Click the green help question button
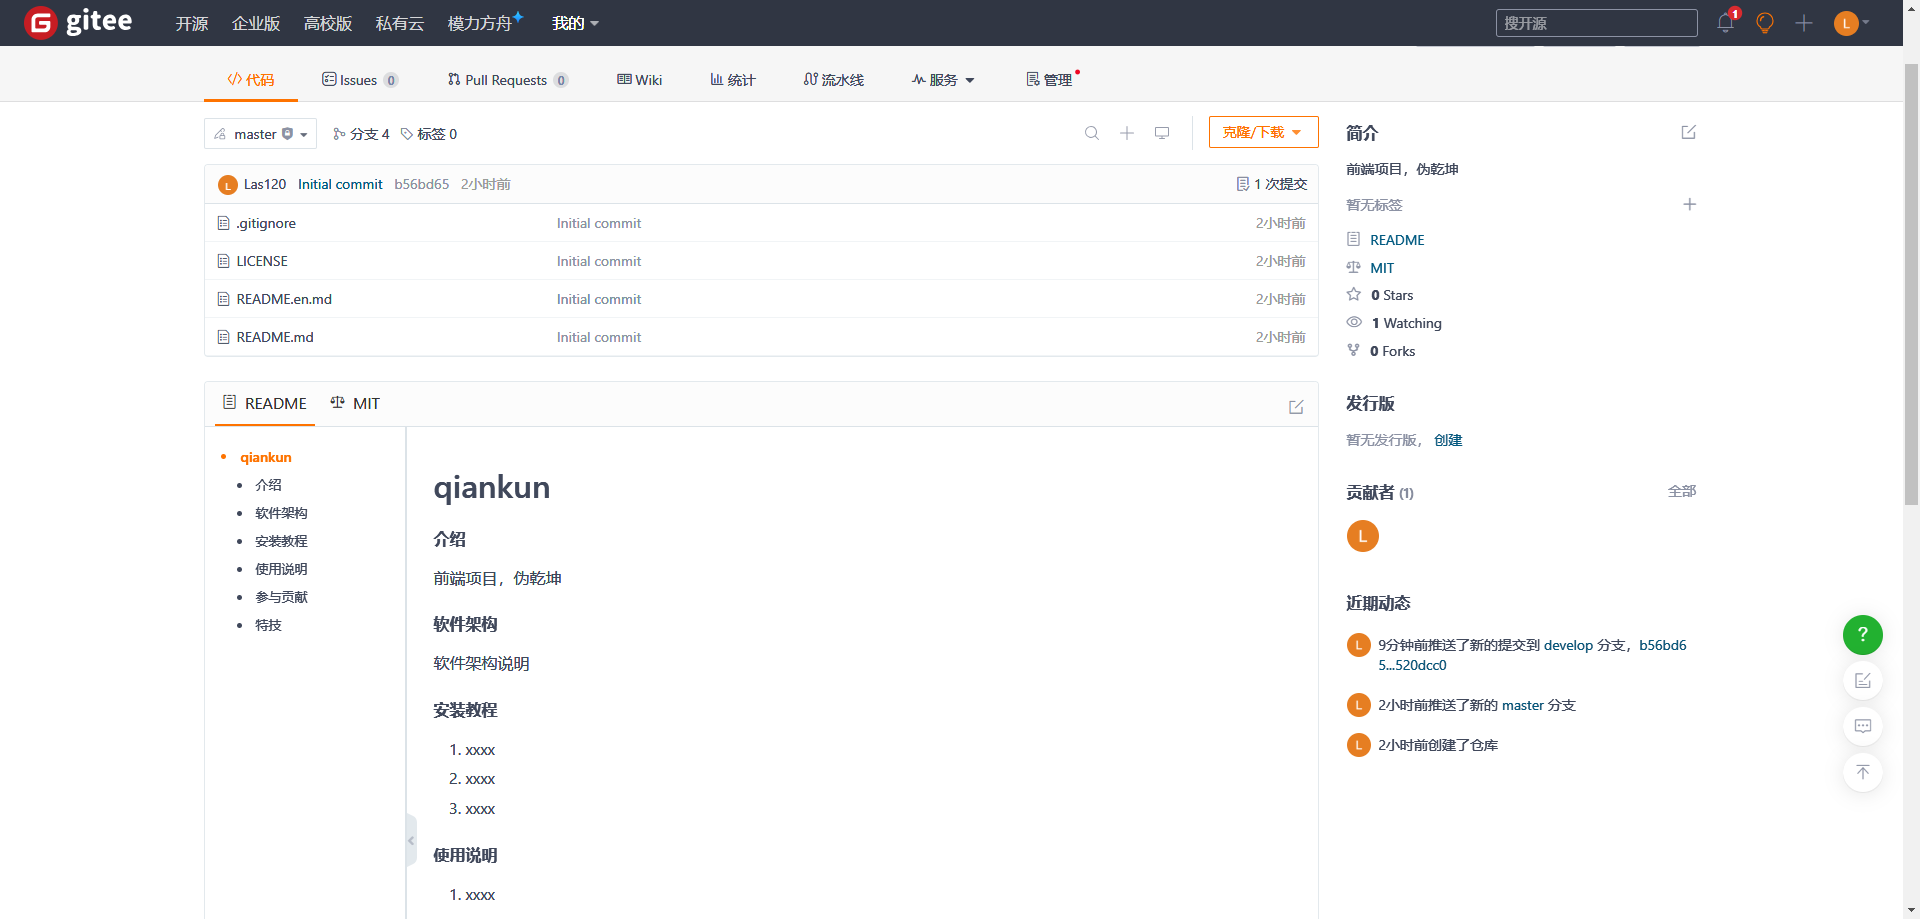Screen dimensions: 1920x919 coord(1863,635)
